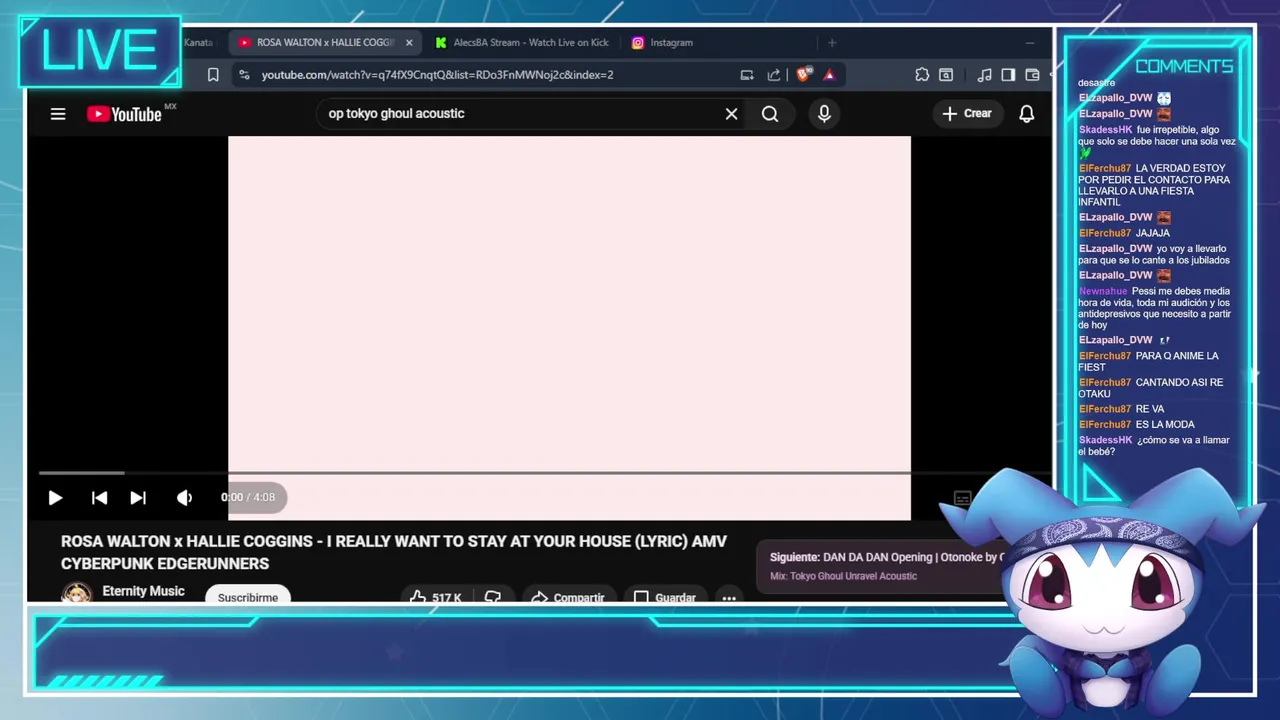
Task: Open browser extensions puzzle icon
Action: (922, 75)
